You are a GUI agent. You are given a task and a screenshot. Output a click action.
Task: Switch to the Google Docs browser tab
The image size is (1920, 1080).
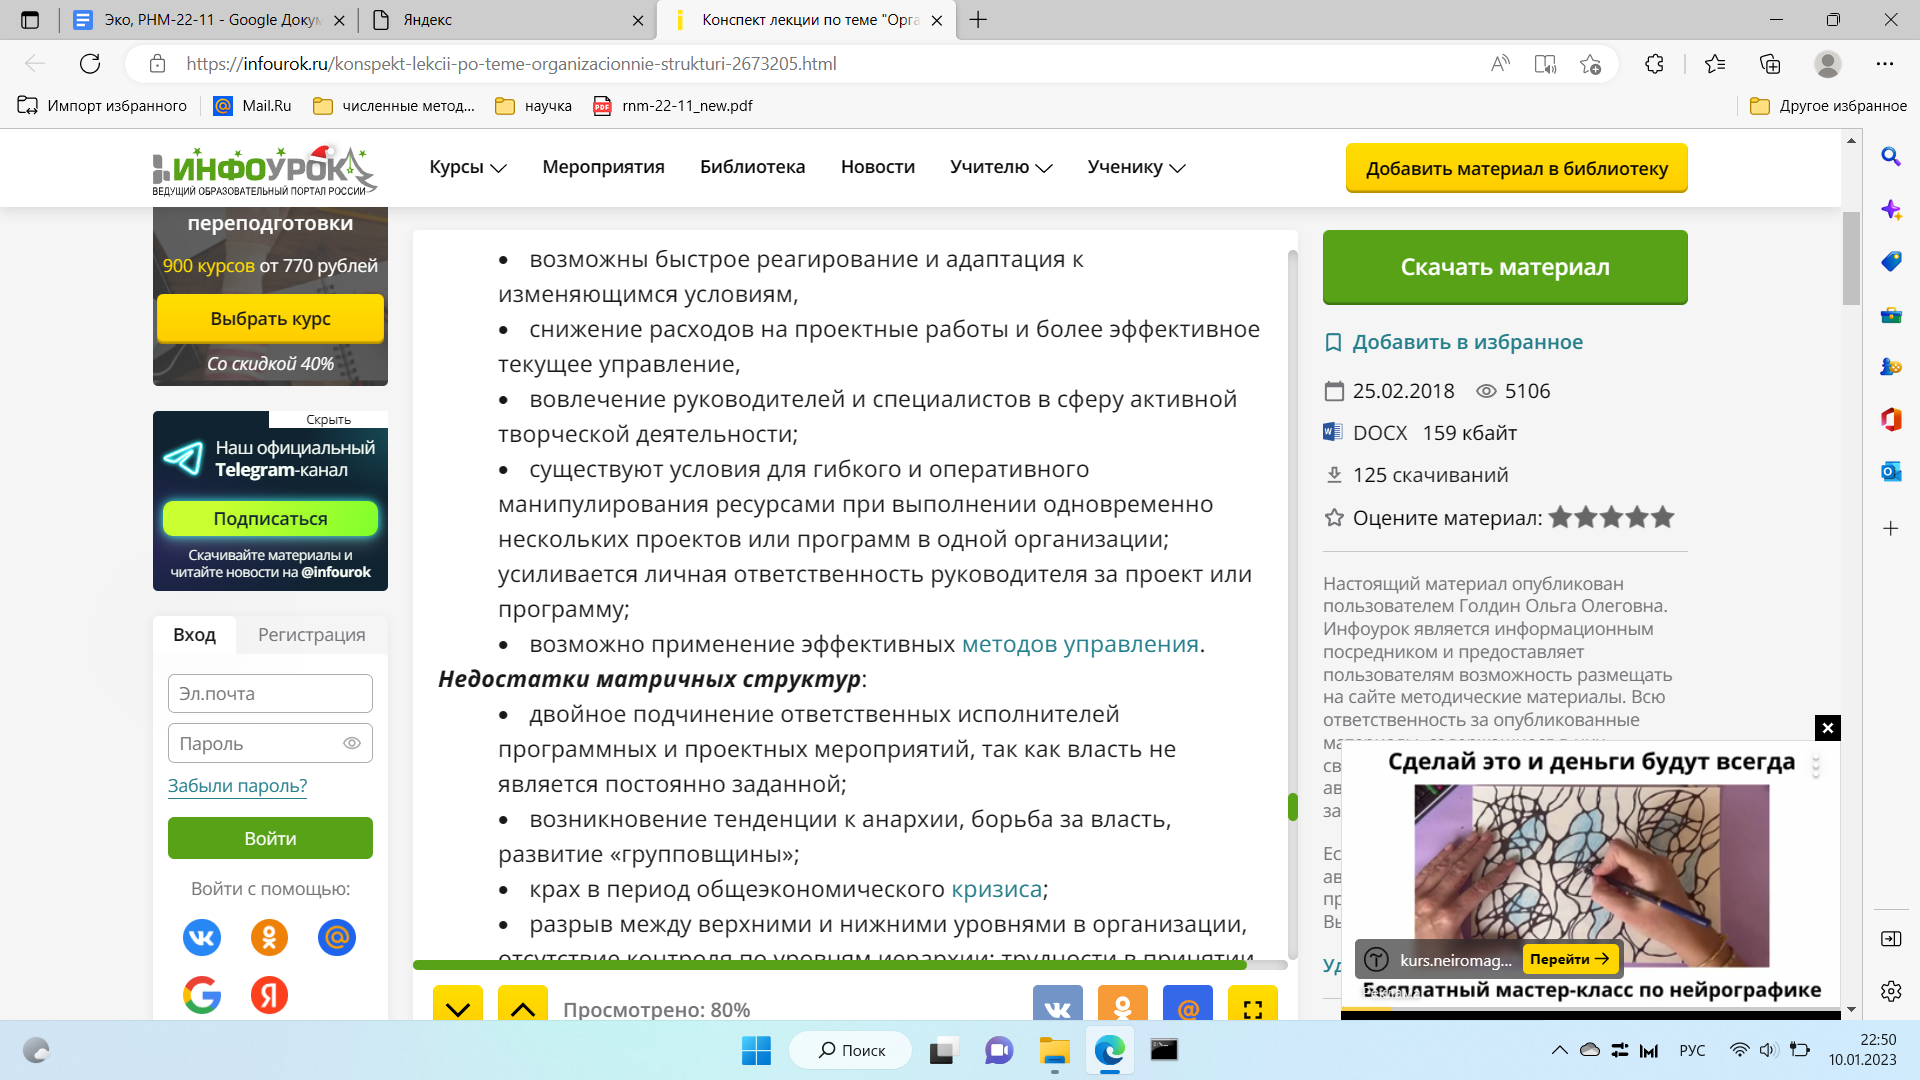coord(210,20)
